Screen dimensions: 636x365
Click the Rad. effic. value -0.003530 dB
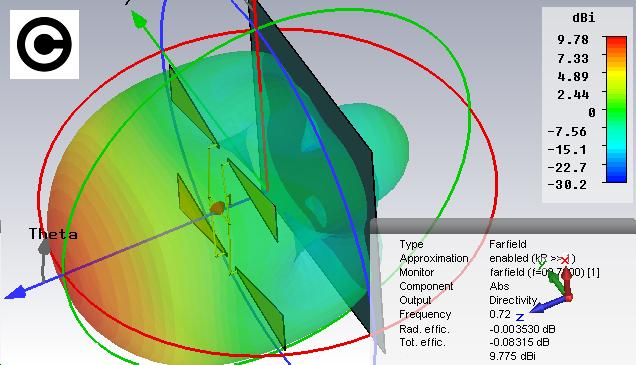[x=522, y=329]
